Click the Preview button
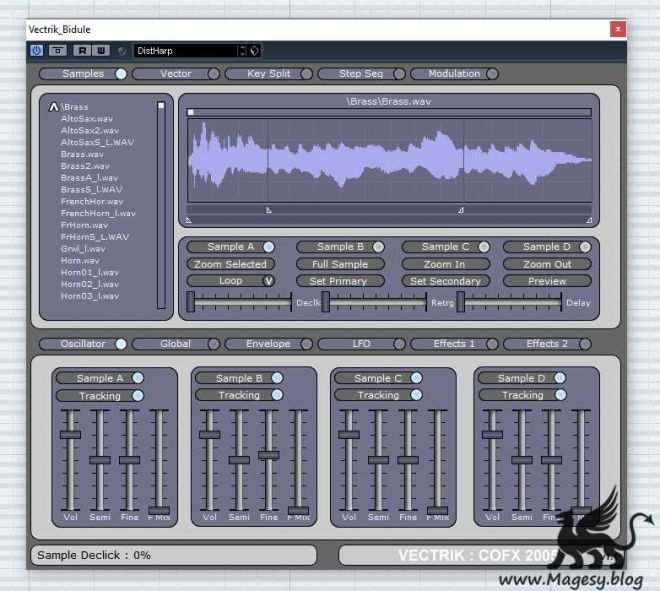The height and width of the screenshot is (591, 660). pyautogui.click(x=547, y=281)
